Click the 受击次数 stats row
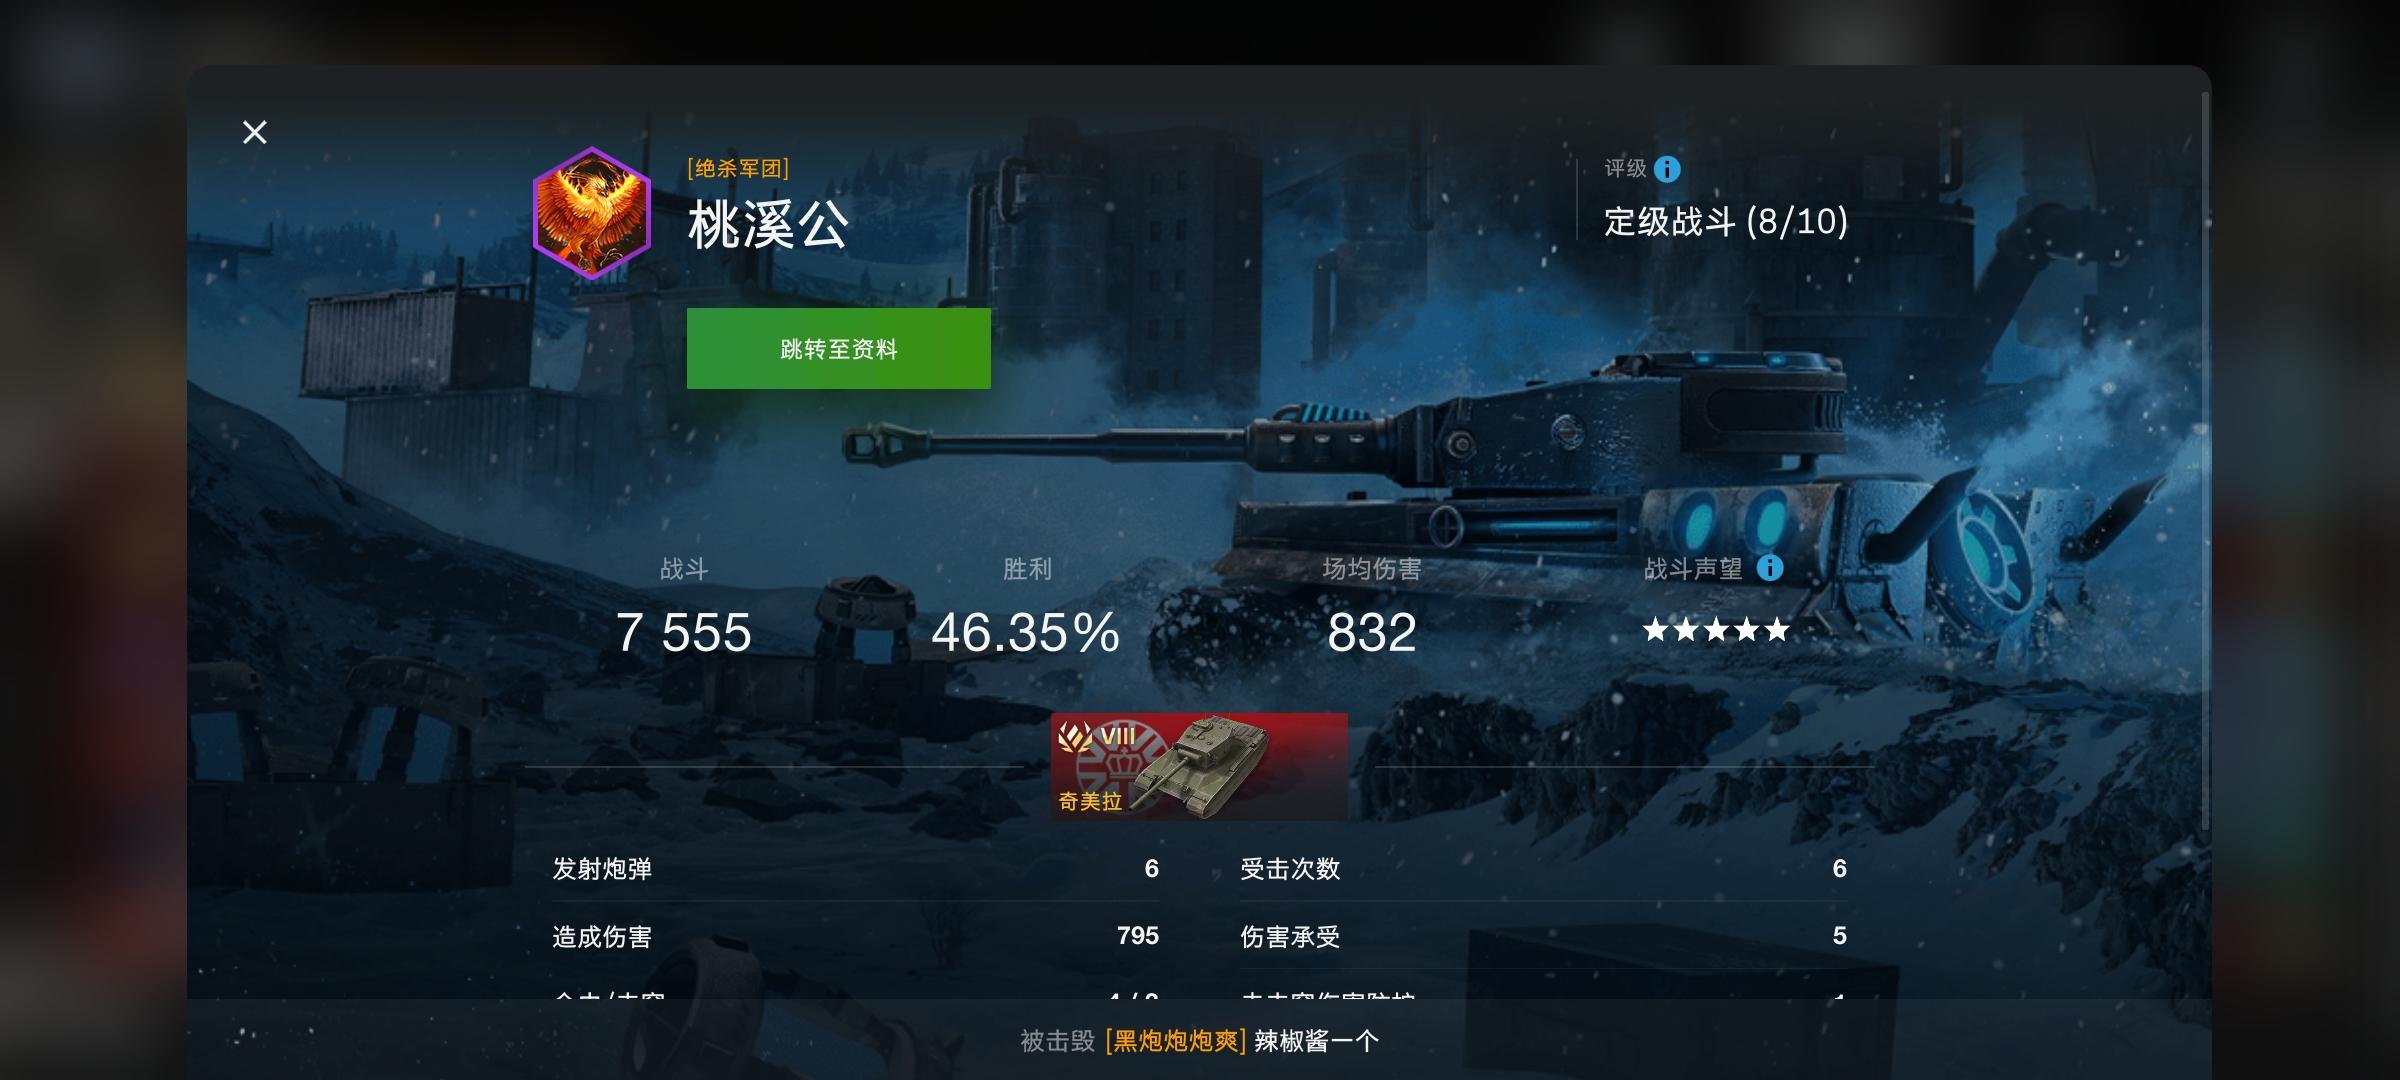This screenshot has height=1080, width=2400. pos(1543,868)
